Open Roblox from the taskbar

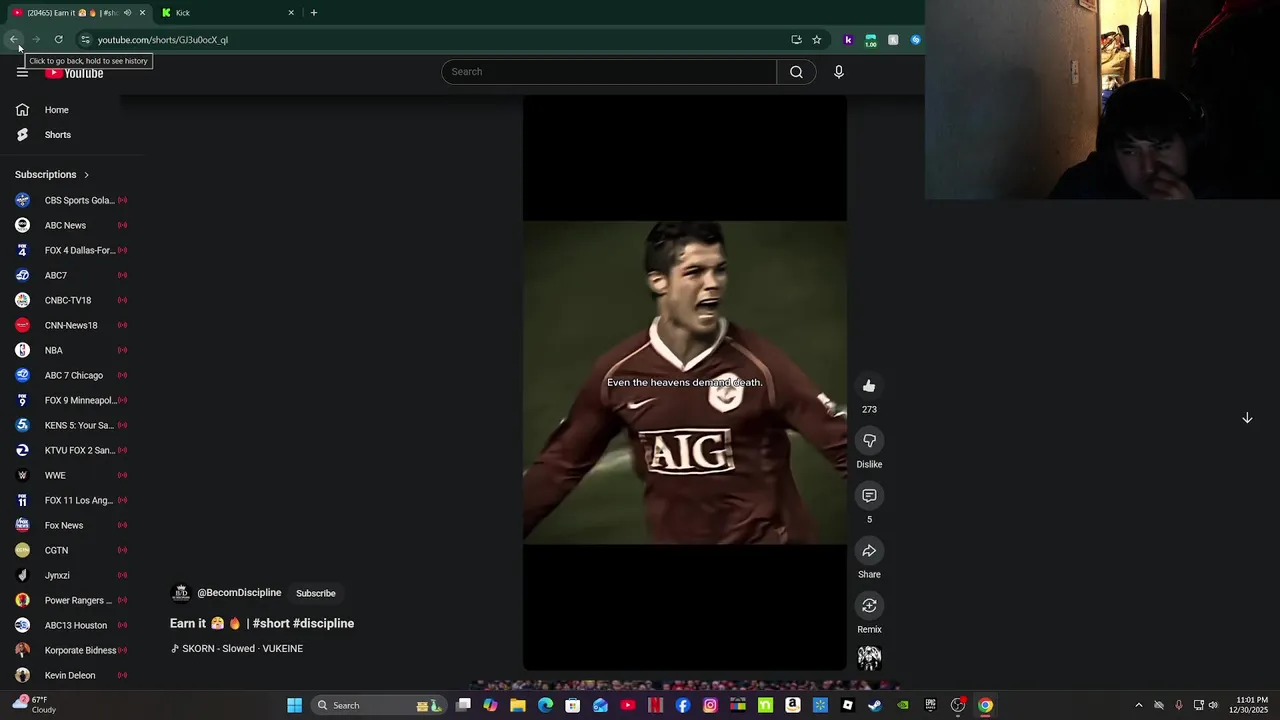point(848,705)
